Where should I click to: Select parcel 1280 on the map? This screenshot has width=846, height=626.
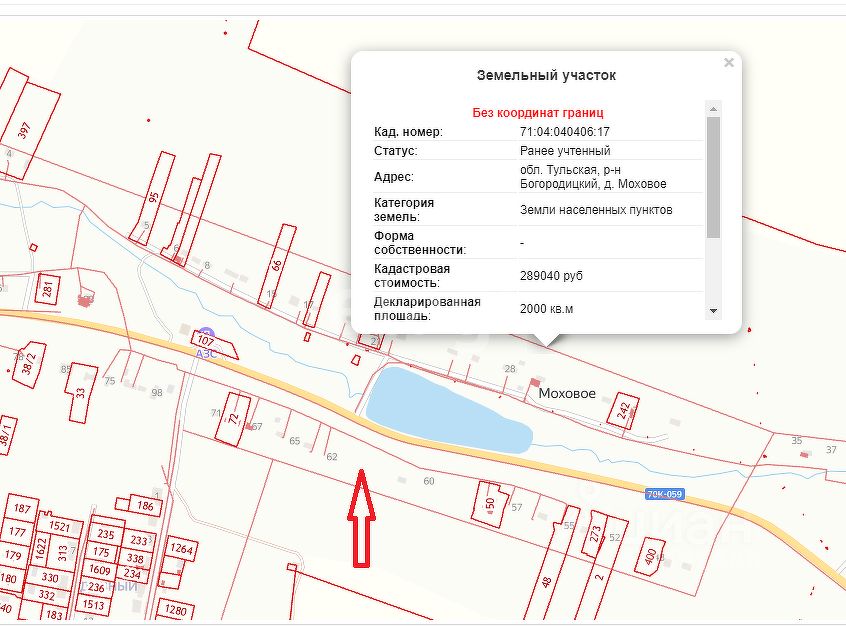(175, 610)
